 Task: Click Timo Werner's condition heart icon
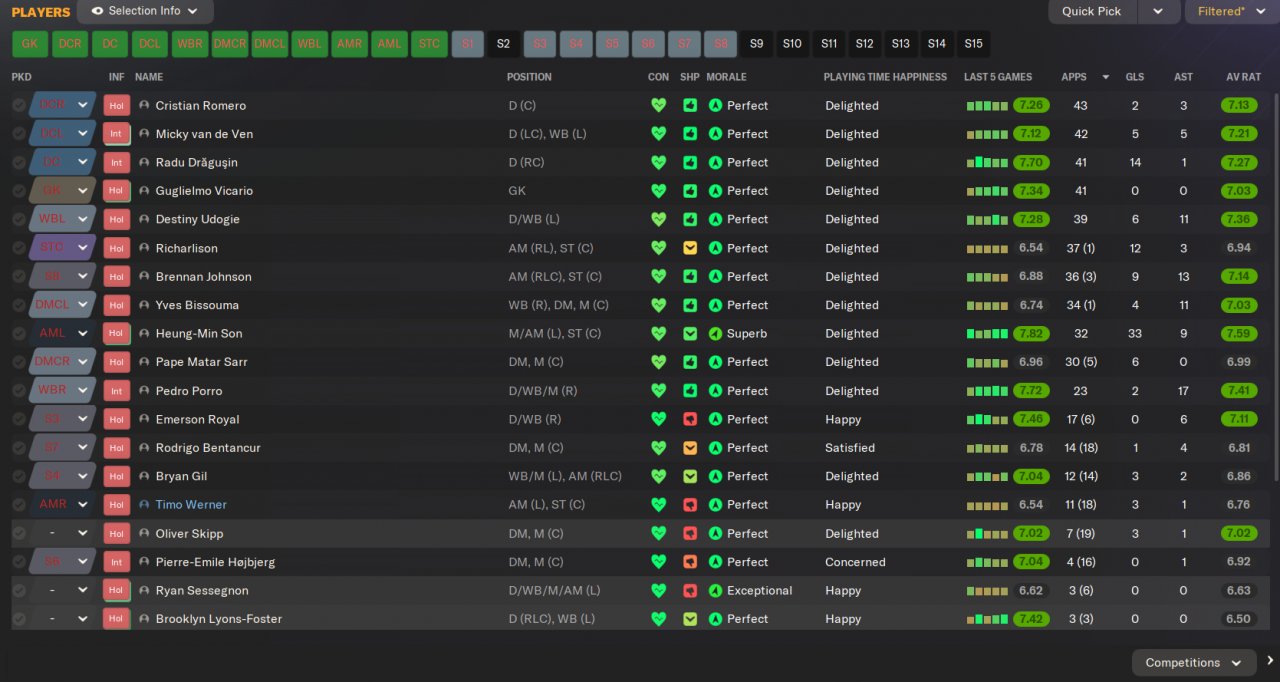coord(658,505)
